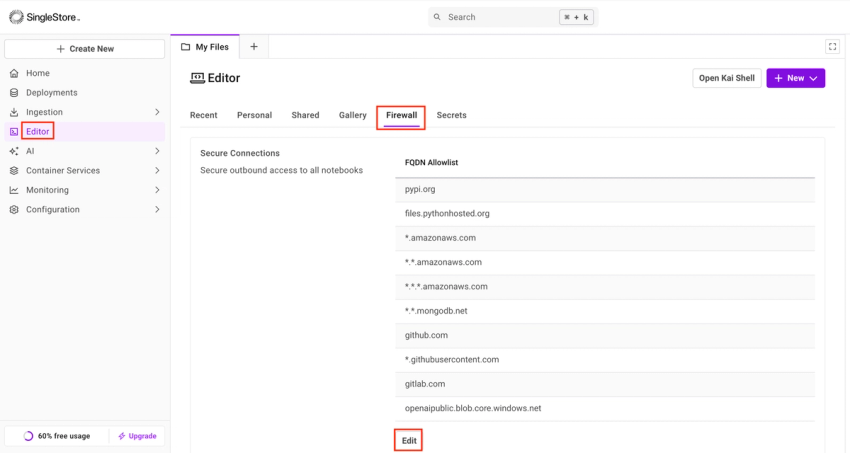Click the *.*.amazonaws.com row
The height and width of the screenshot is (453, 850).
(x=605, y=263)
